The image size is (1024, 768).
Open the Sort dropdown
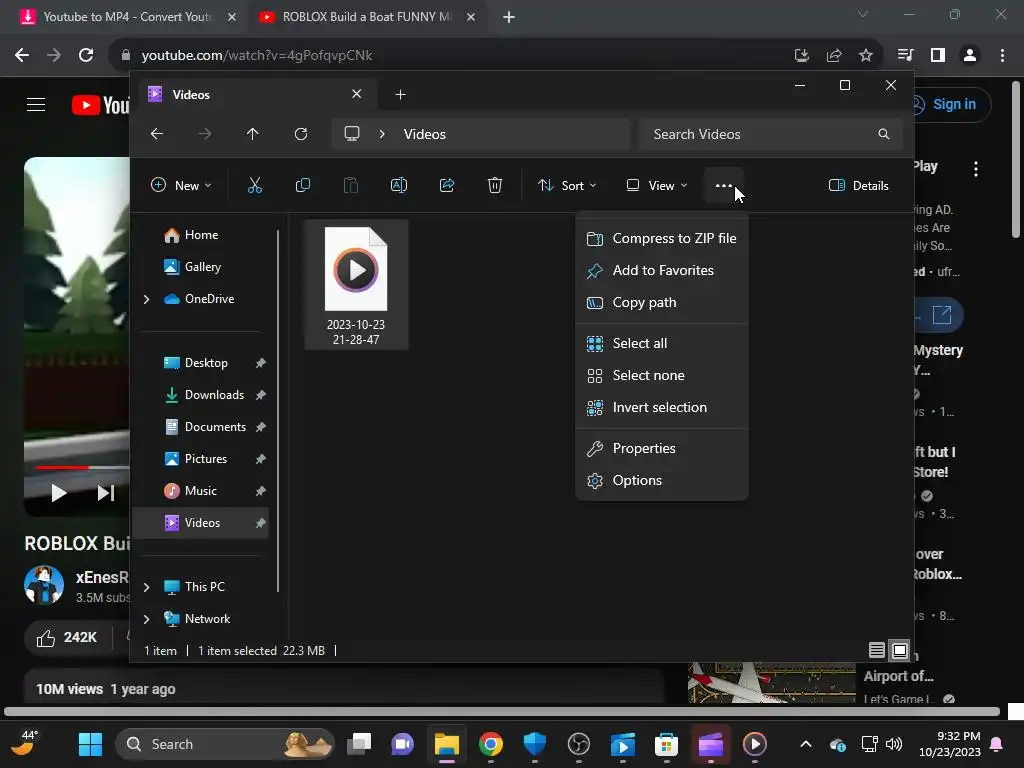click(567, 185)
